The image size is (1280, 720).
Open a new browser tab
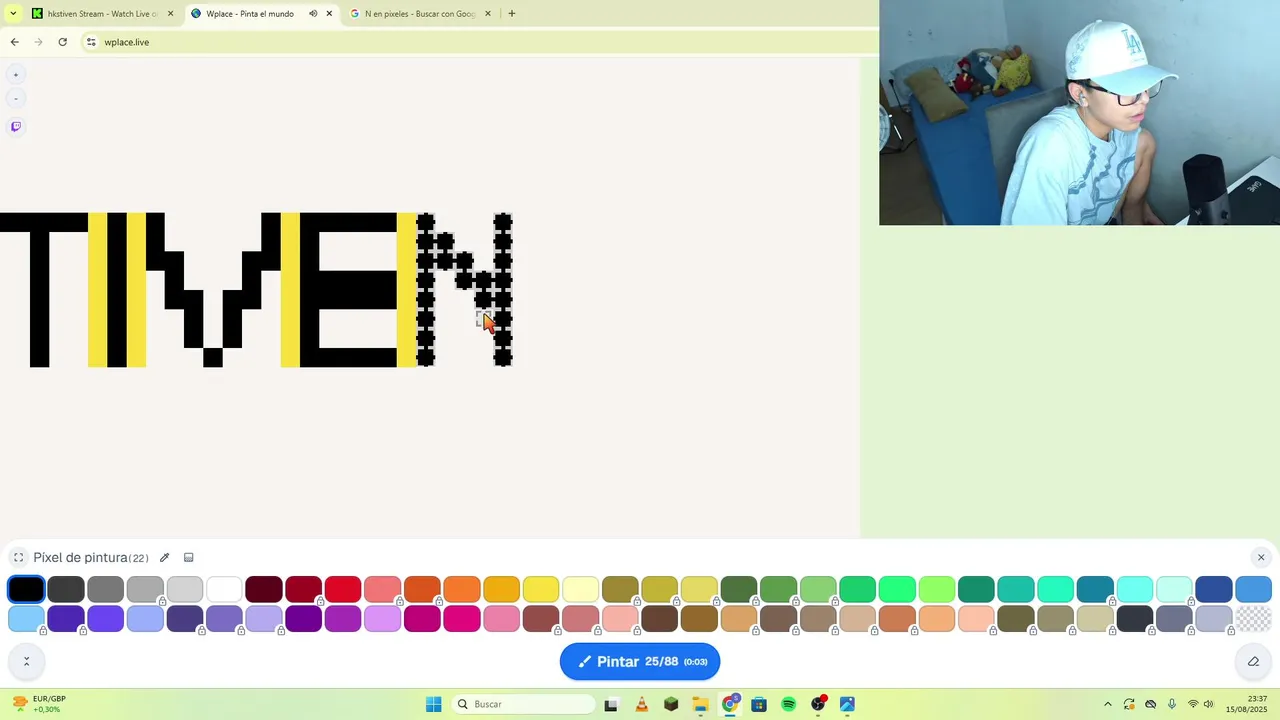512,14
